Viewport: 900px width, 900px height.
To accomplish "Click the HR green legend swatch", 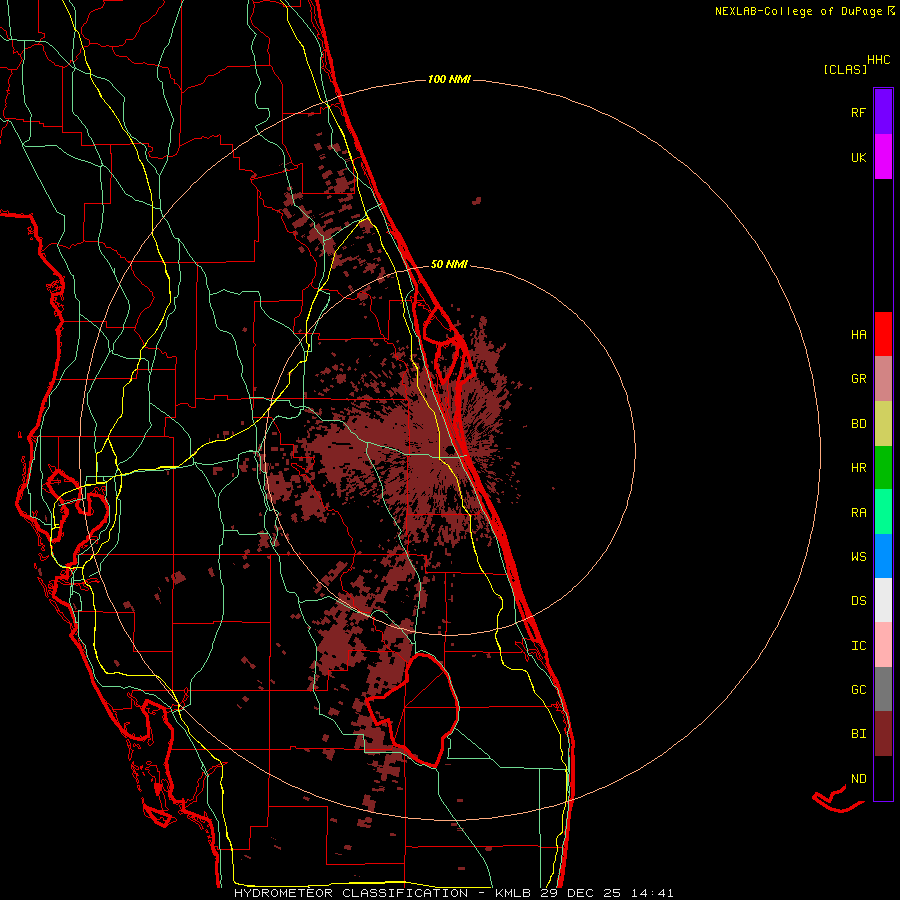I will [883, 468].
